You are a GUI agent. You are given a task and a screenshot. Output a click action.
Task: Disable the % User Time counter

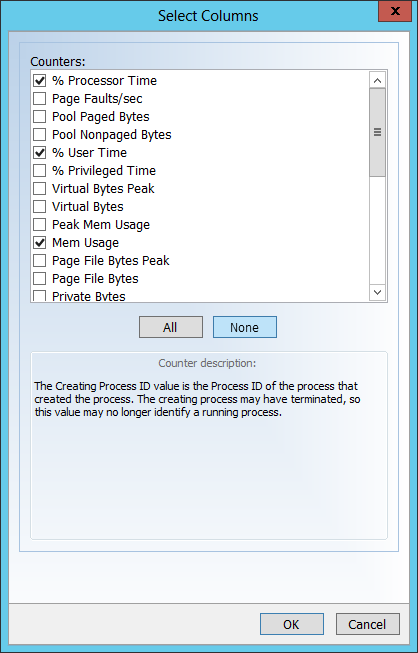[x=40, y=152]
